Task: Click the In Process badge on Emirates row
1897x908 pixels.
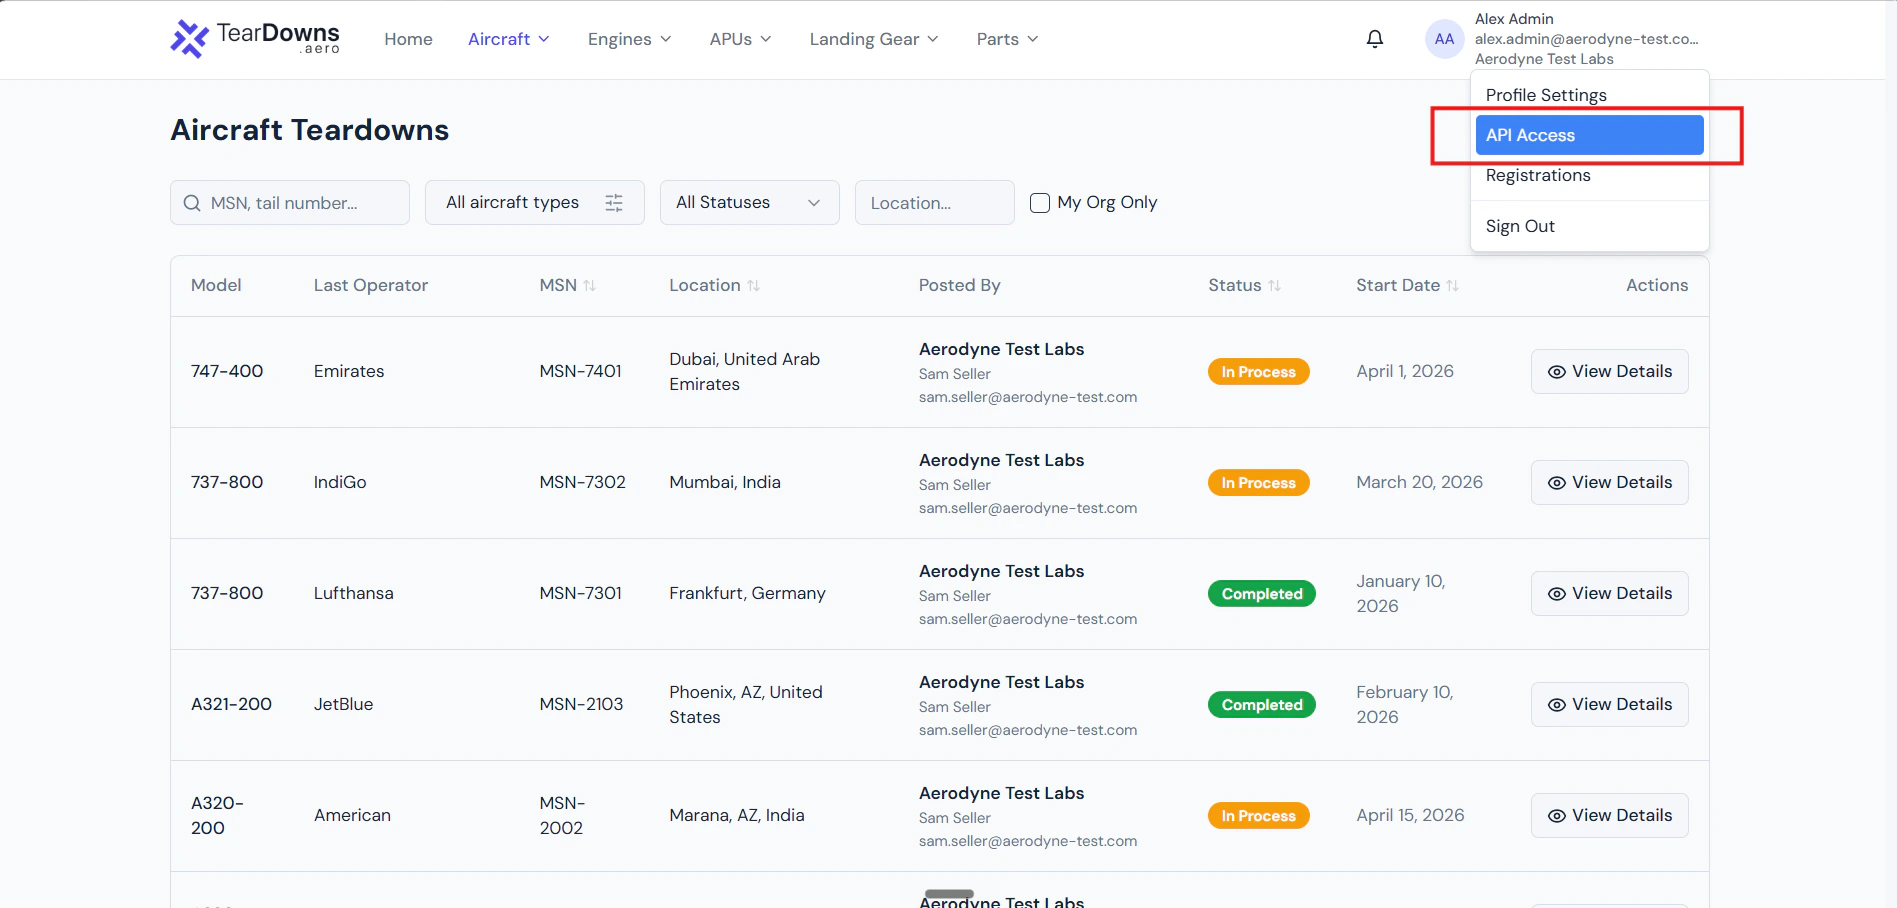Action: 1258,372
